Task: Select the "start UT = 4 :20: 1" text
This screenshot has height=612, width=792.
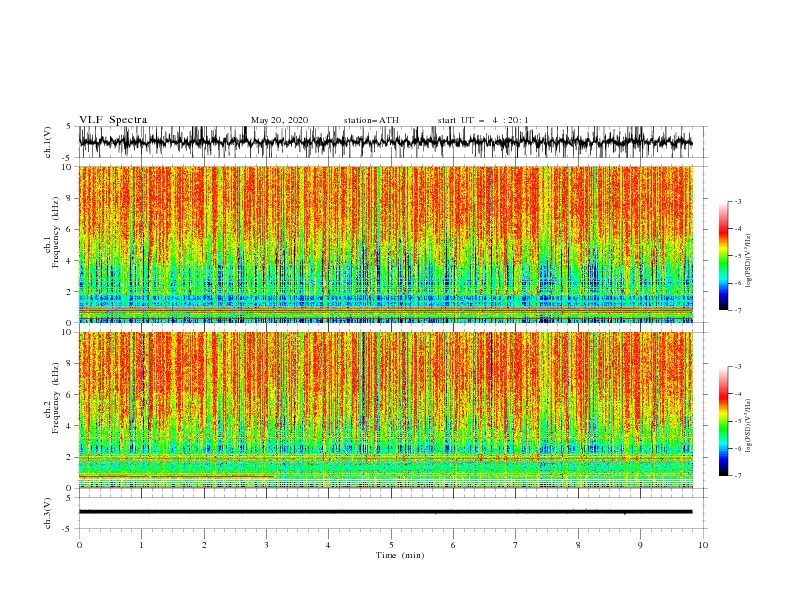Action: click(483, 120)
